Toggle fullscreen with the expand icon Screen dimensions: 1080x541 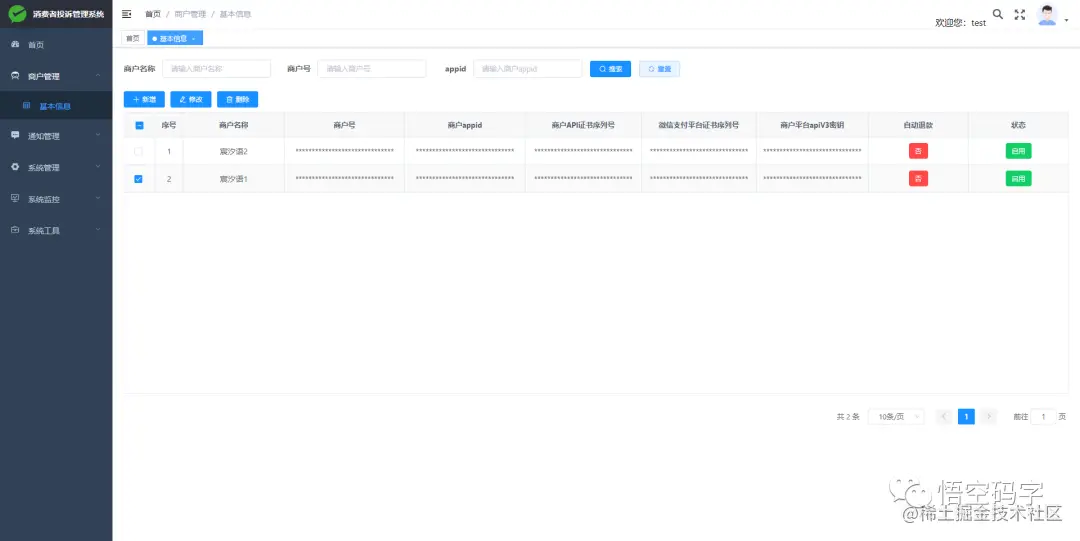coord(1020,14)
